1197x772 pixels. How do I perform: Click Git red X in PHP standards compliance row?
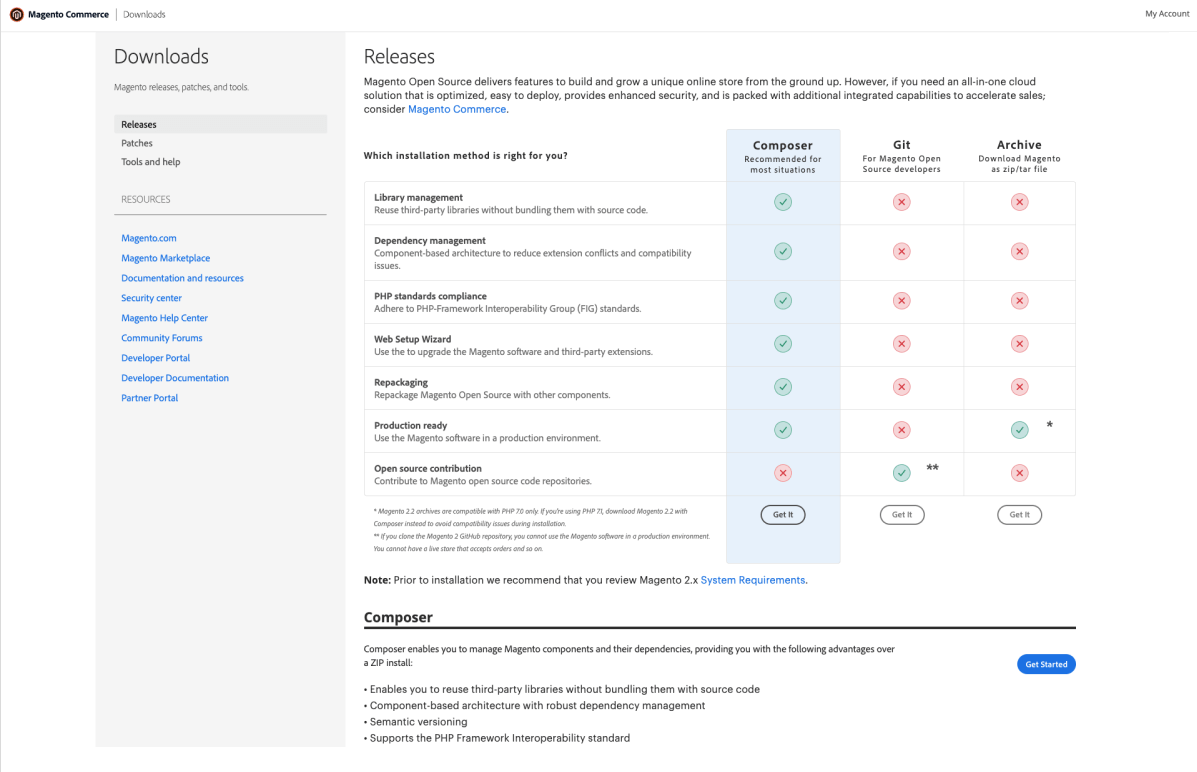(x=902, y=301)
